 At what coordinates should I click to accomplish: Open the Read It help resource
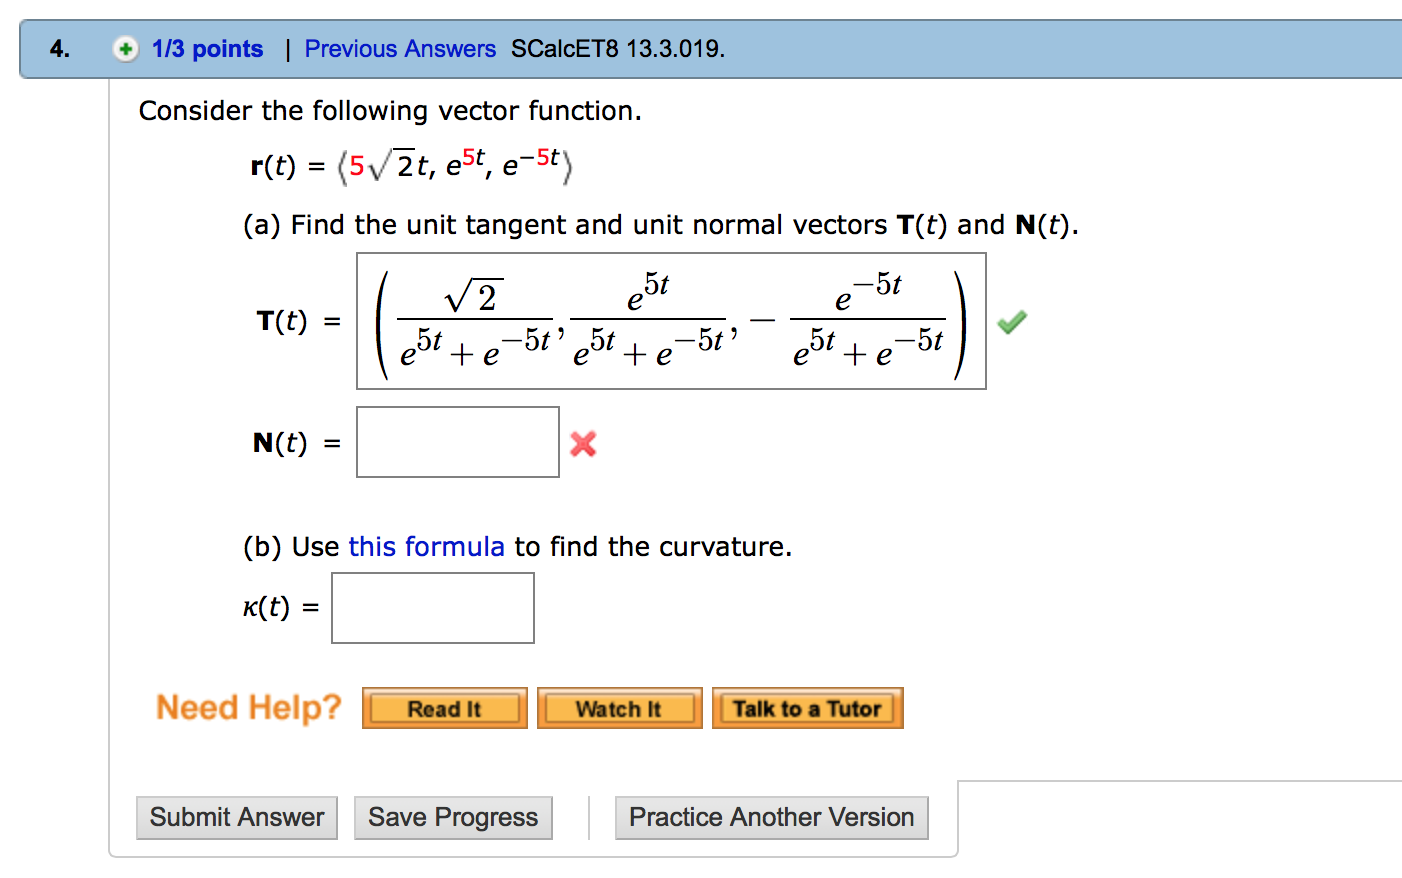(x=444, y=708)
